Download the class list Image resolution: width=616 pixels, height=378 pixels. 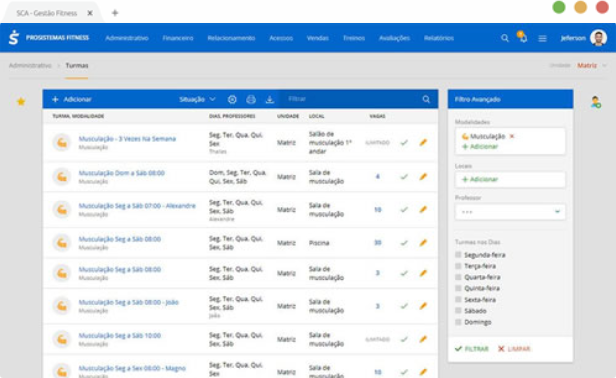coord(270,99)
